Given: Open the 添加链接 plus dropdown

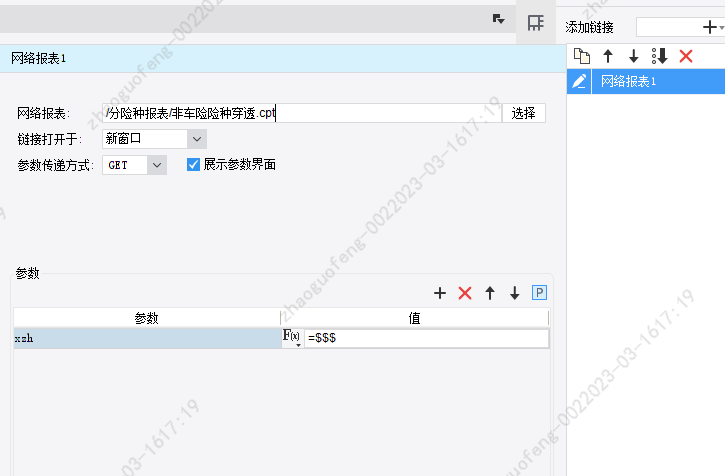Looking at the screenshot, I should pyautogui.click(x=713, y=27).
